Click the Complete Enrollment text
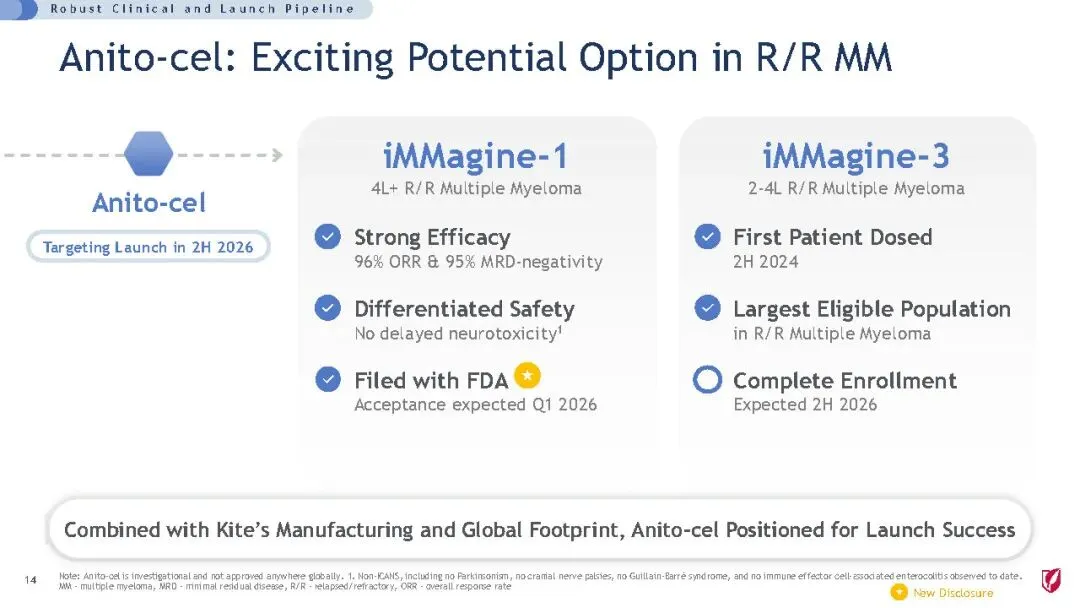The width and height of the screenshot is (1080, 608). (845, 381)
